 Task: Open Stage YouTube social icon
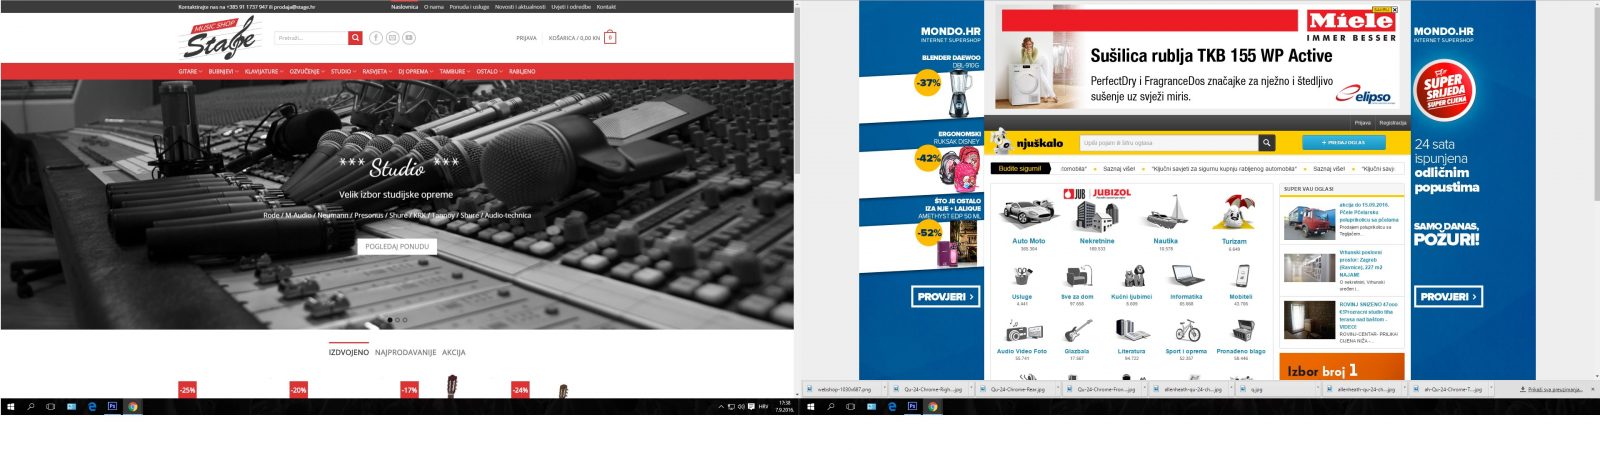(408, 38)
